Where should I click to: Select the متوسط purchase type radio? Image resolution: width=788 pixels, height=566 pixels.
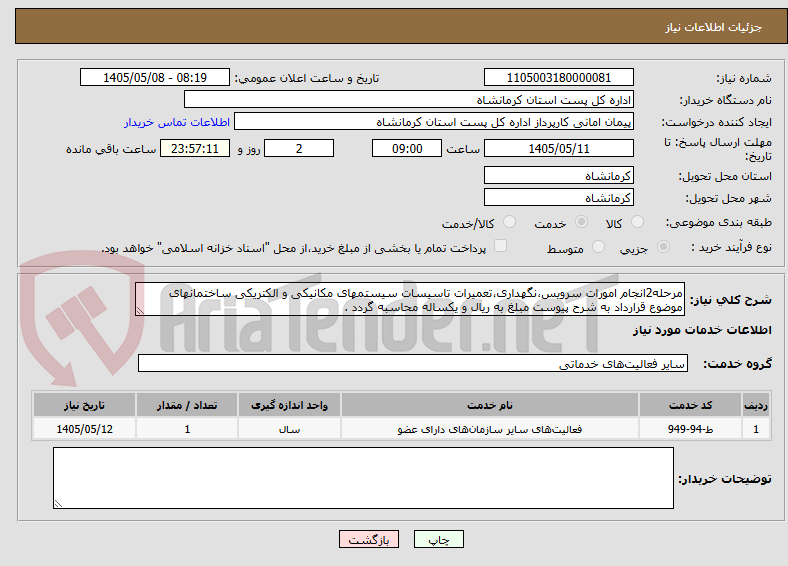click(x=598, y=246)
